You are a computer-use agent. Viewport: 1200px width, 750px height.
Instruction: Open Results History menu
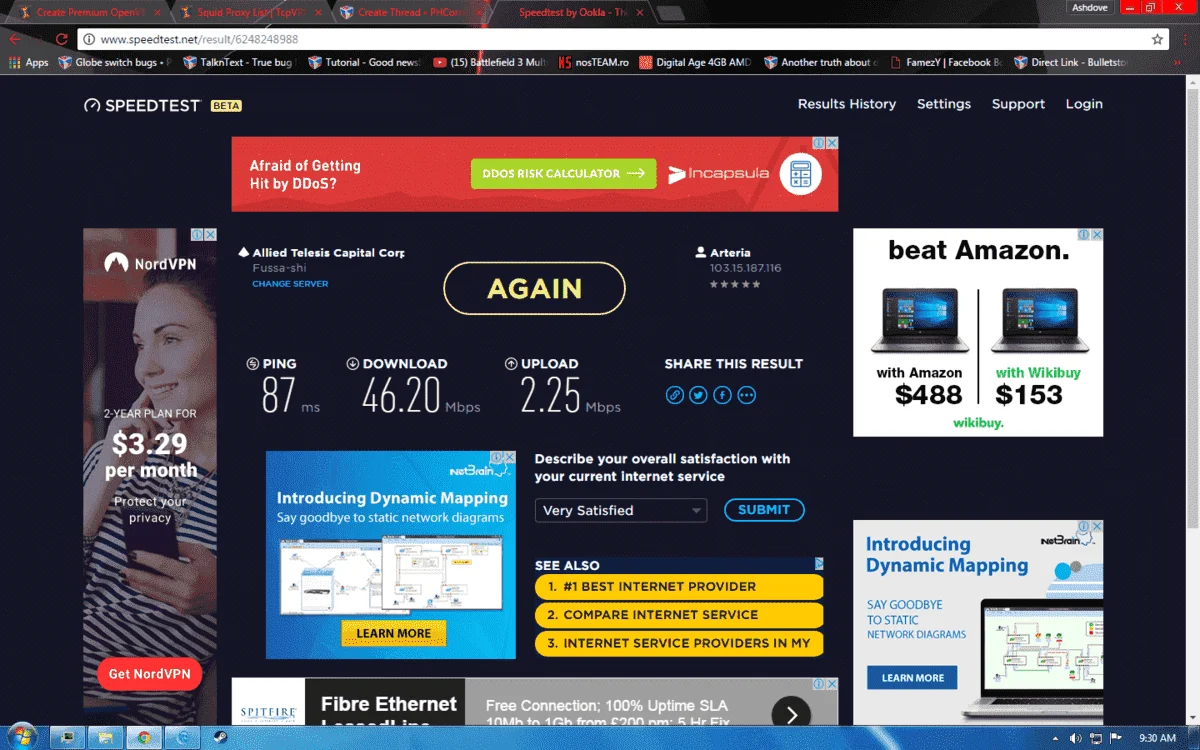[x=847, y=104]
